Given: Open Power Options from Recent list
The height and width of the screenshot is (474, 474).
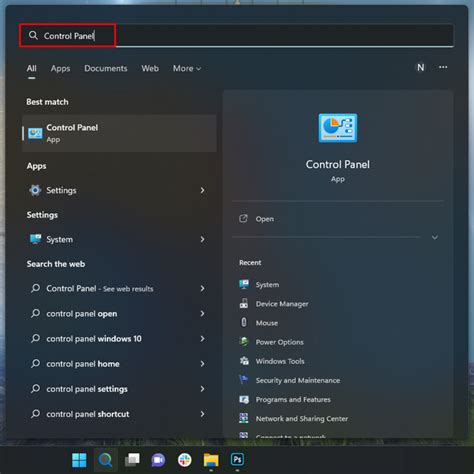Looking at the screenshot, I should tap(279, 342).
